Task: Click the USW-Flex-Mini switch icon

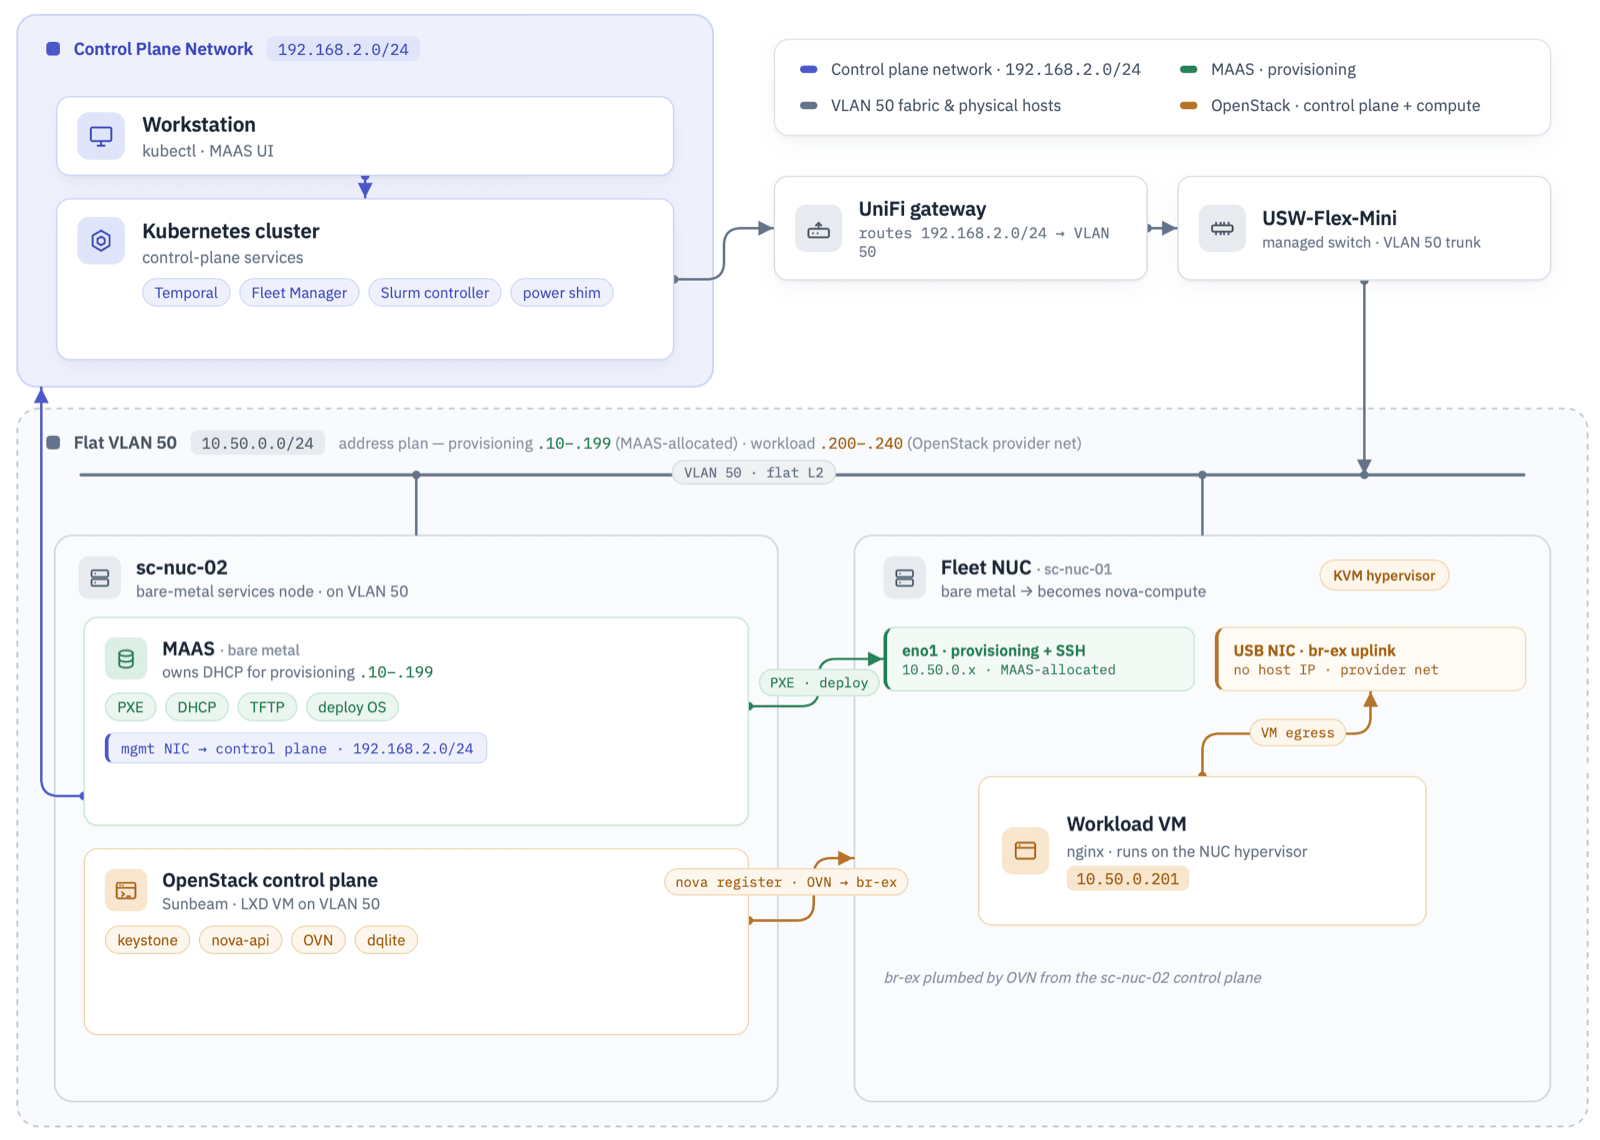Action: pyautogui.click(x=1222, y=229)
